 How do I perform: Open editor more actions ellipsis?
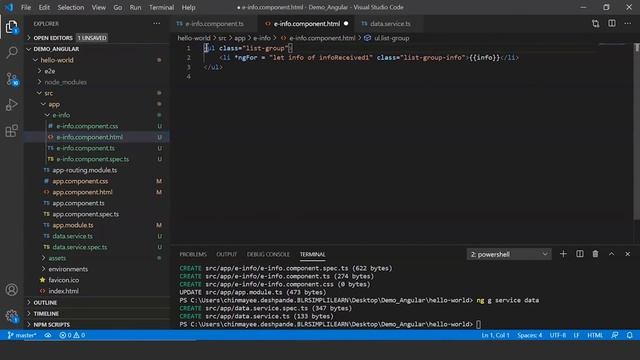628,24
